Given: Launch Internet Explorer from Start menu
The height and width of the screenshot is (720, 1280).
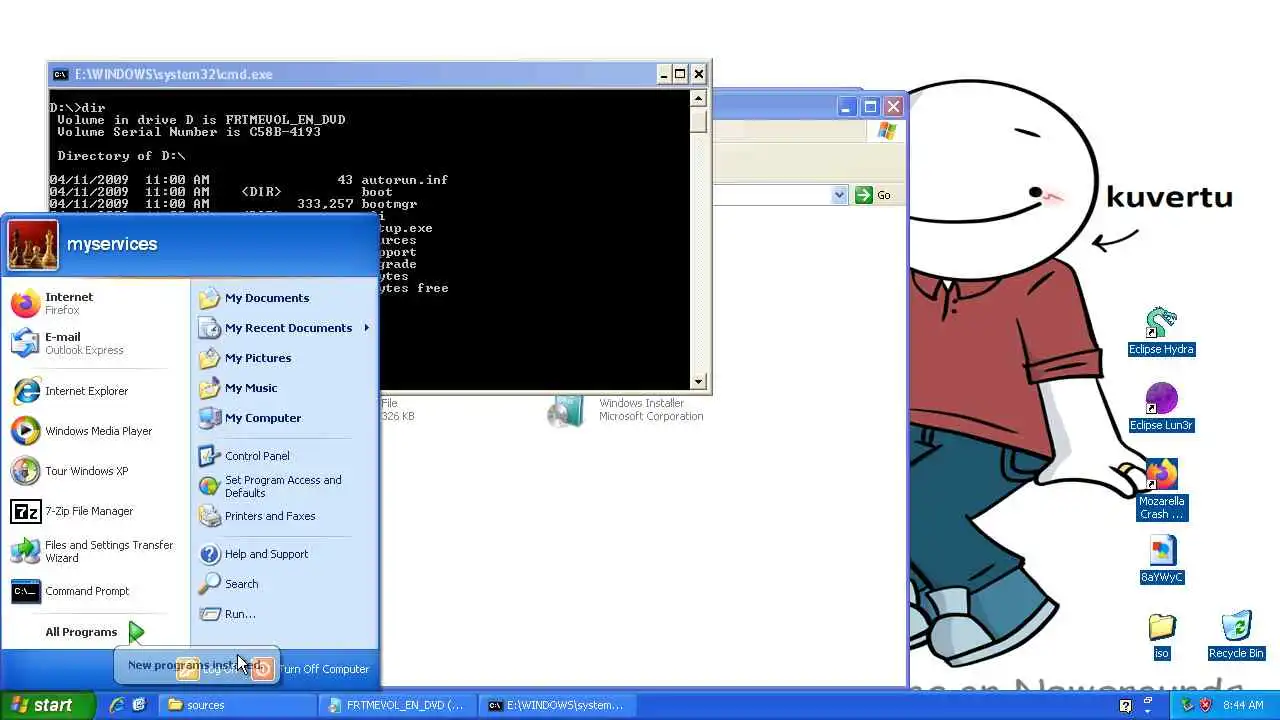Looking at the screenshot, I should coord(95,391).
